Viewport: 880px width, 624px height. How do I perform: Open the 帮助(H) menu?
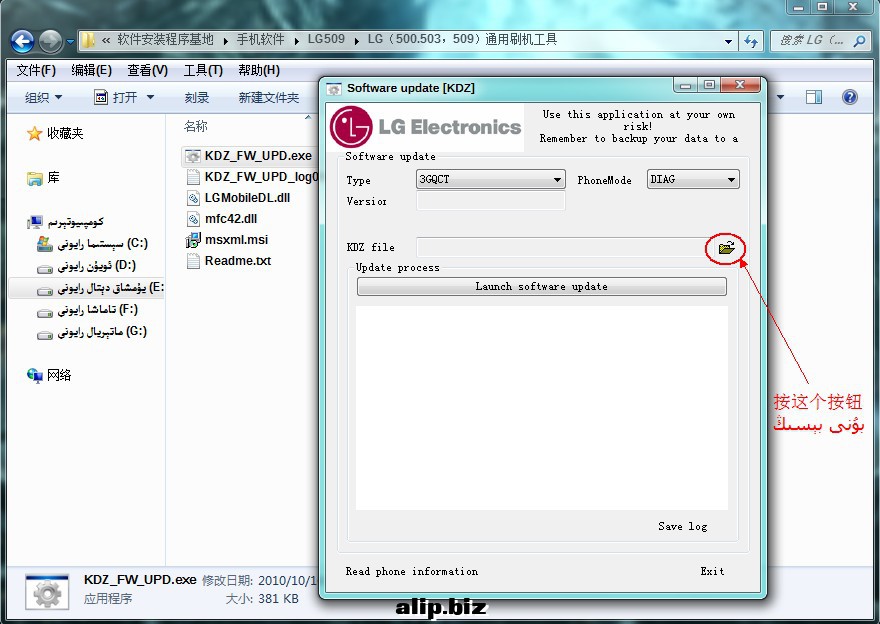(259, 70)
